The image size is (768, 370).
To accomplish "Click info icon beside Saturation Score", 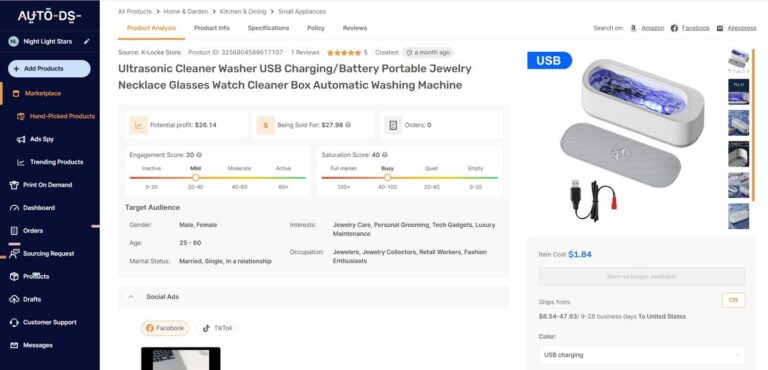I will tap(385, 155).
